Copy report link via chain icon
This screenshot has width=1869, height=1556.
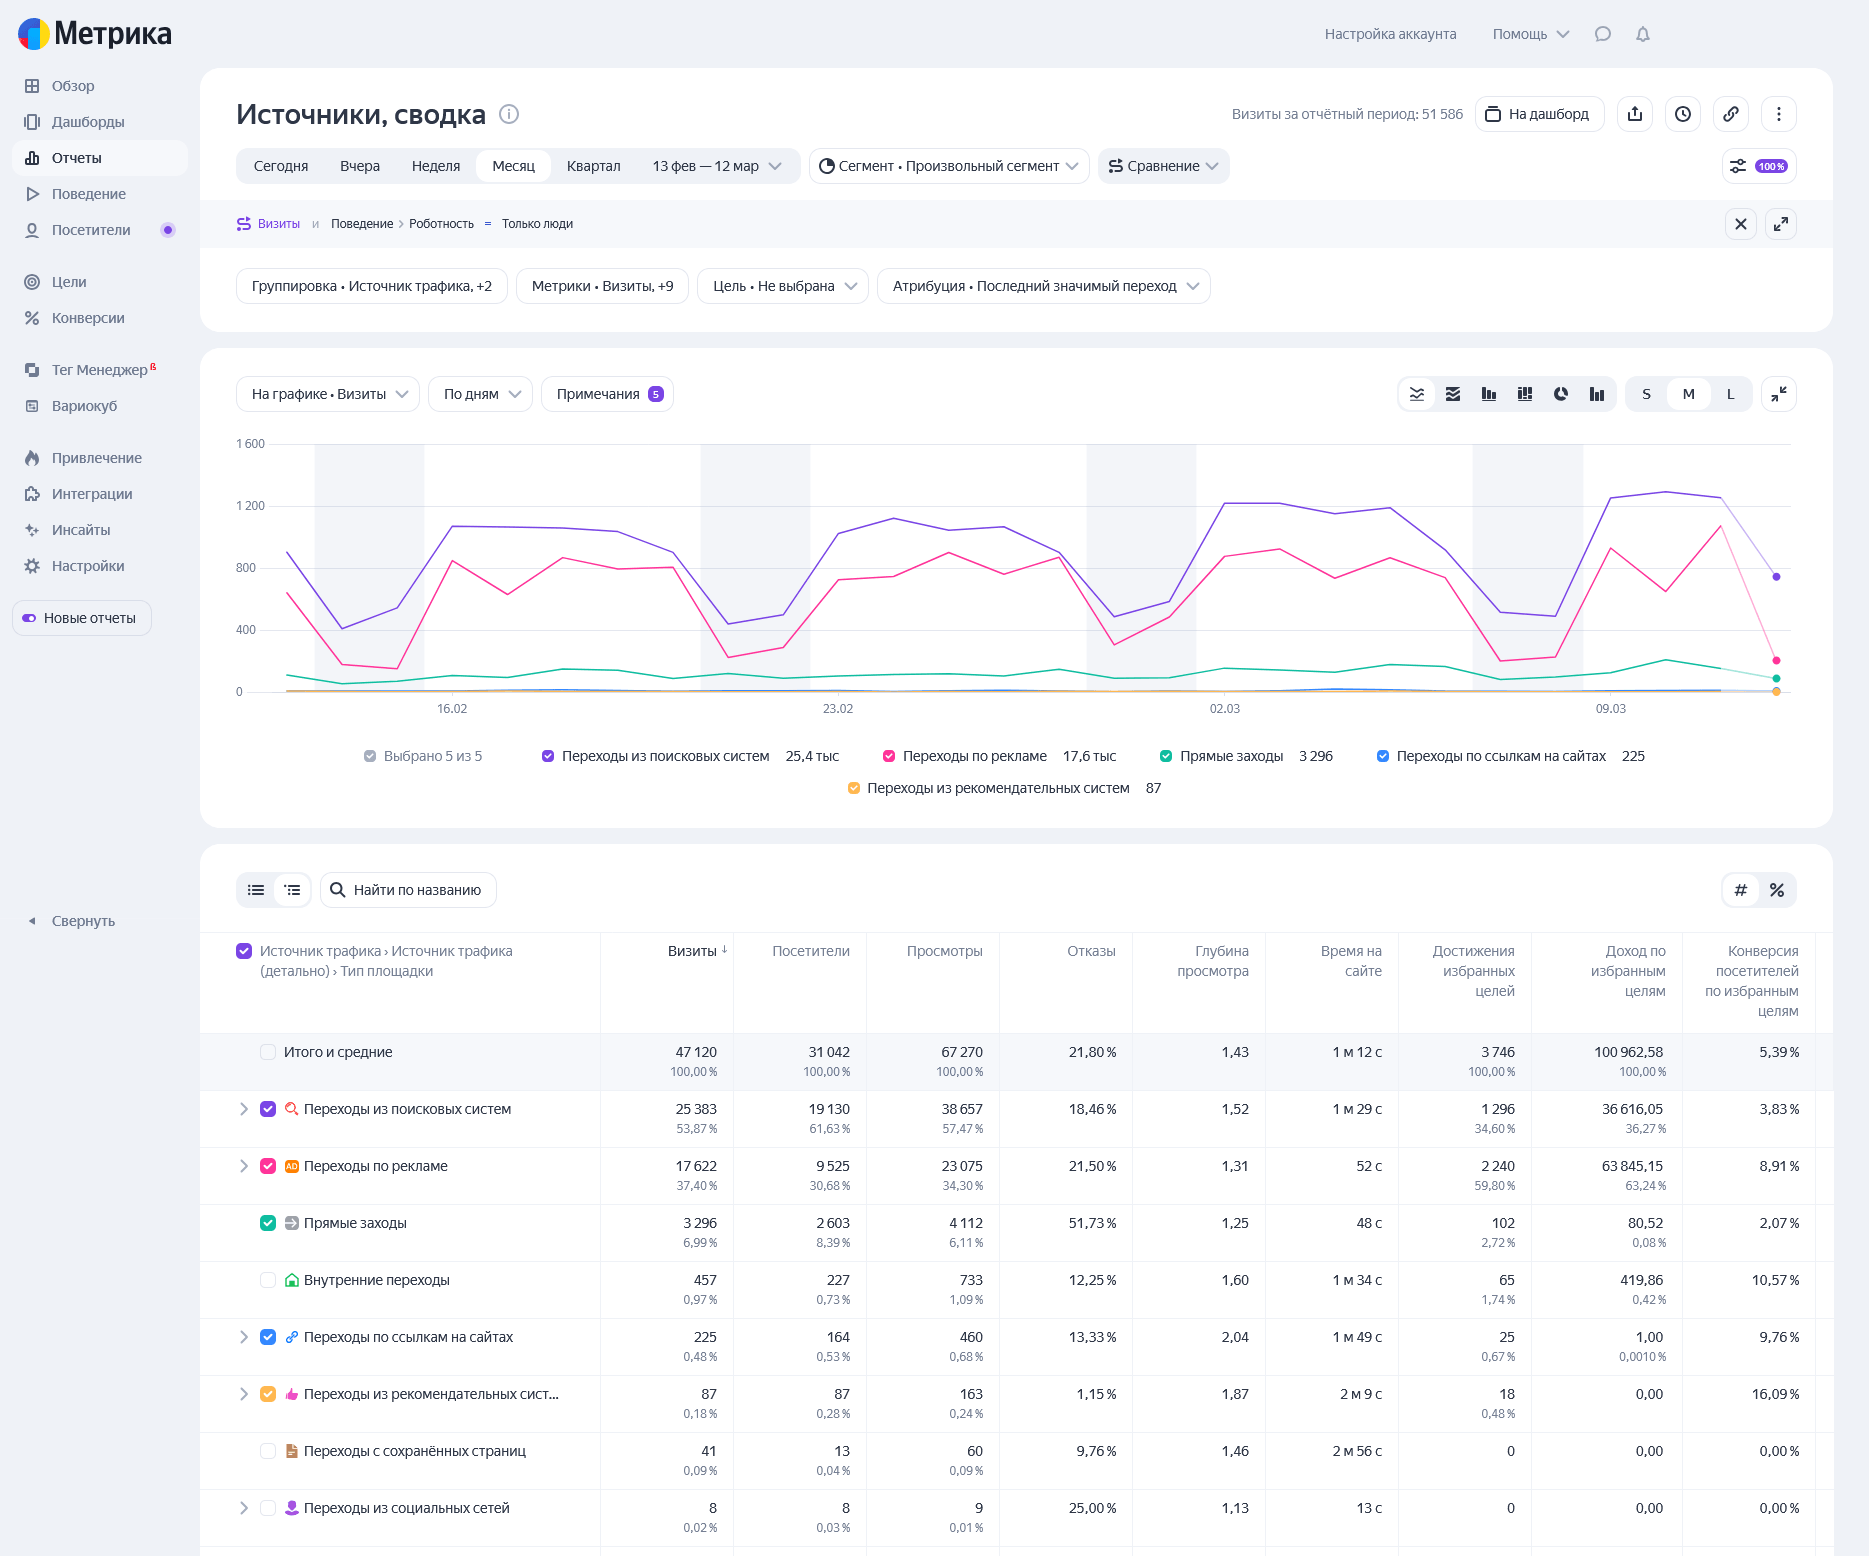pos(1731,114)
